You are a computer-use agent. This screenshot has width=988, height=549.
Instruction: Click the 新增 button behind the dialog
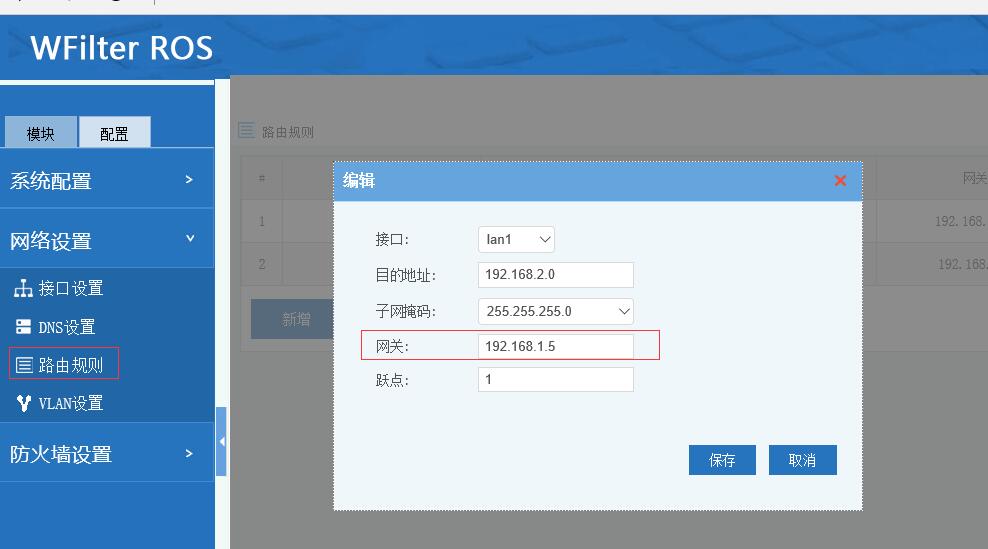(296, 319)
